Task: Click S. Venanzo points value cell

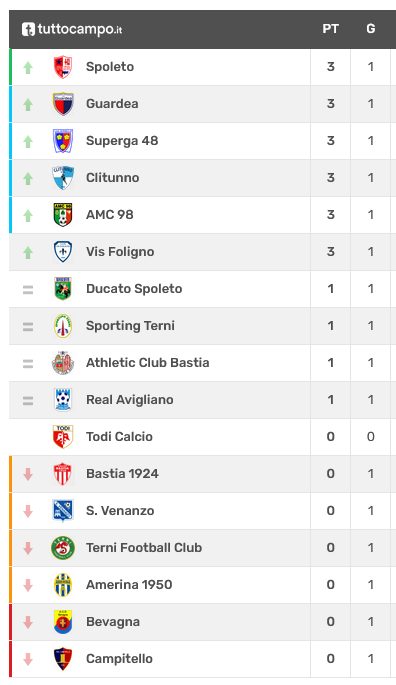Action: coord(330,511)
